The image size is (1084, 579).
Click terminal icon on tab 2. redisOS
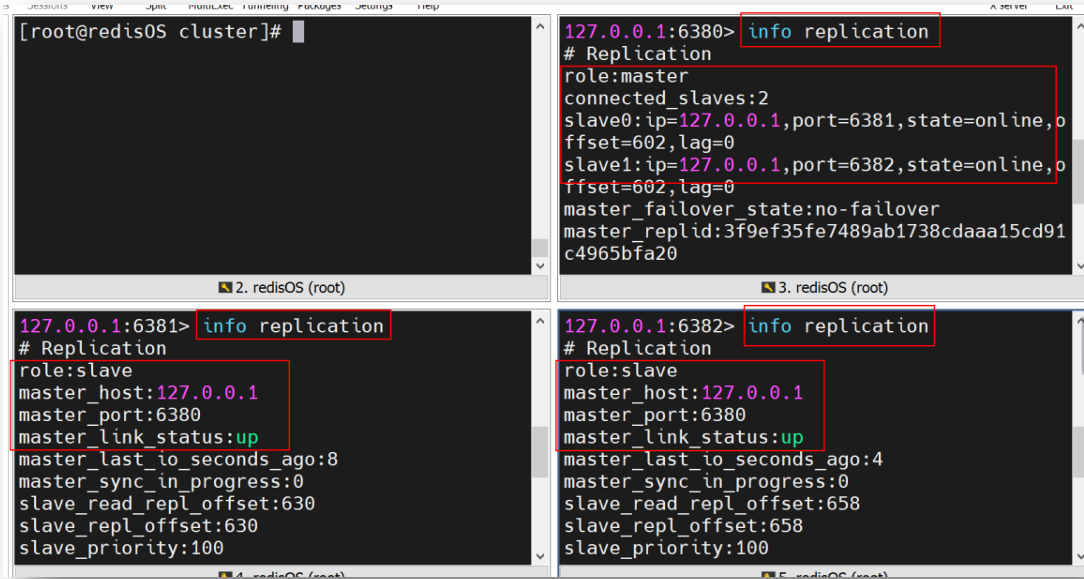click(225, 287)
